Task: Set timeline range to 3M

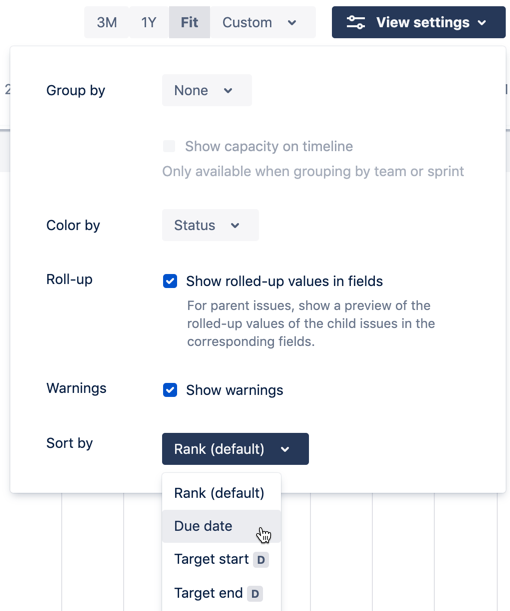Action: tap(107, 22)
